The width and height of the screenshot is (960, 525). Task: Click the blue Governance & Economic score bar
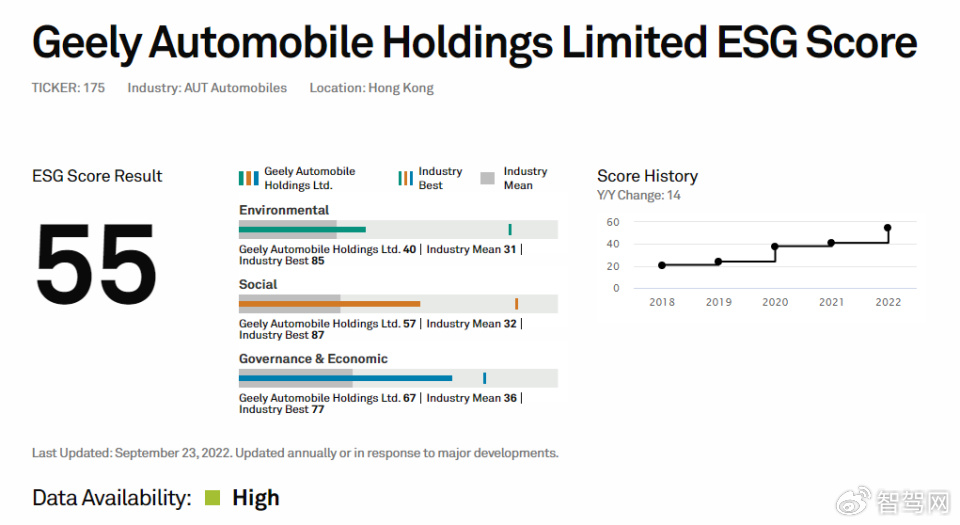coord(345,378)
